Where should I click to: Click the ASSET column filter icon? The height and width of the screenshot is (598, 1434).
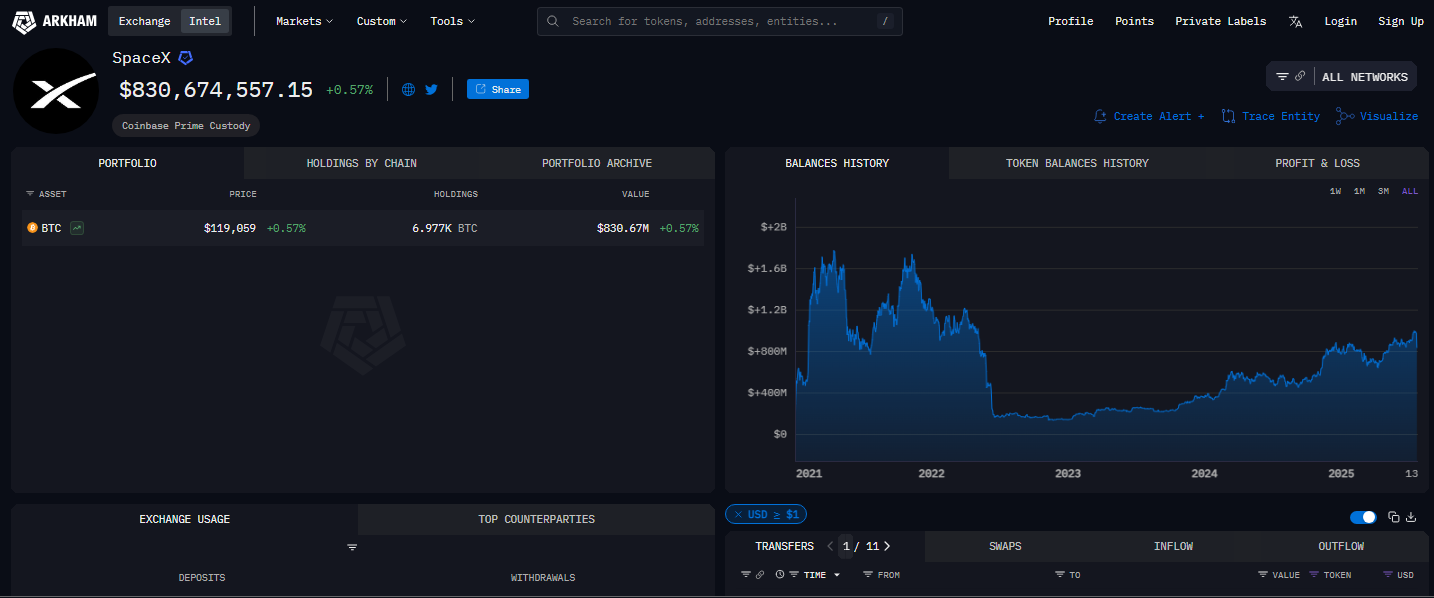tap(30, 194)
